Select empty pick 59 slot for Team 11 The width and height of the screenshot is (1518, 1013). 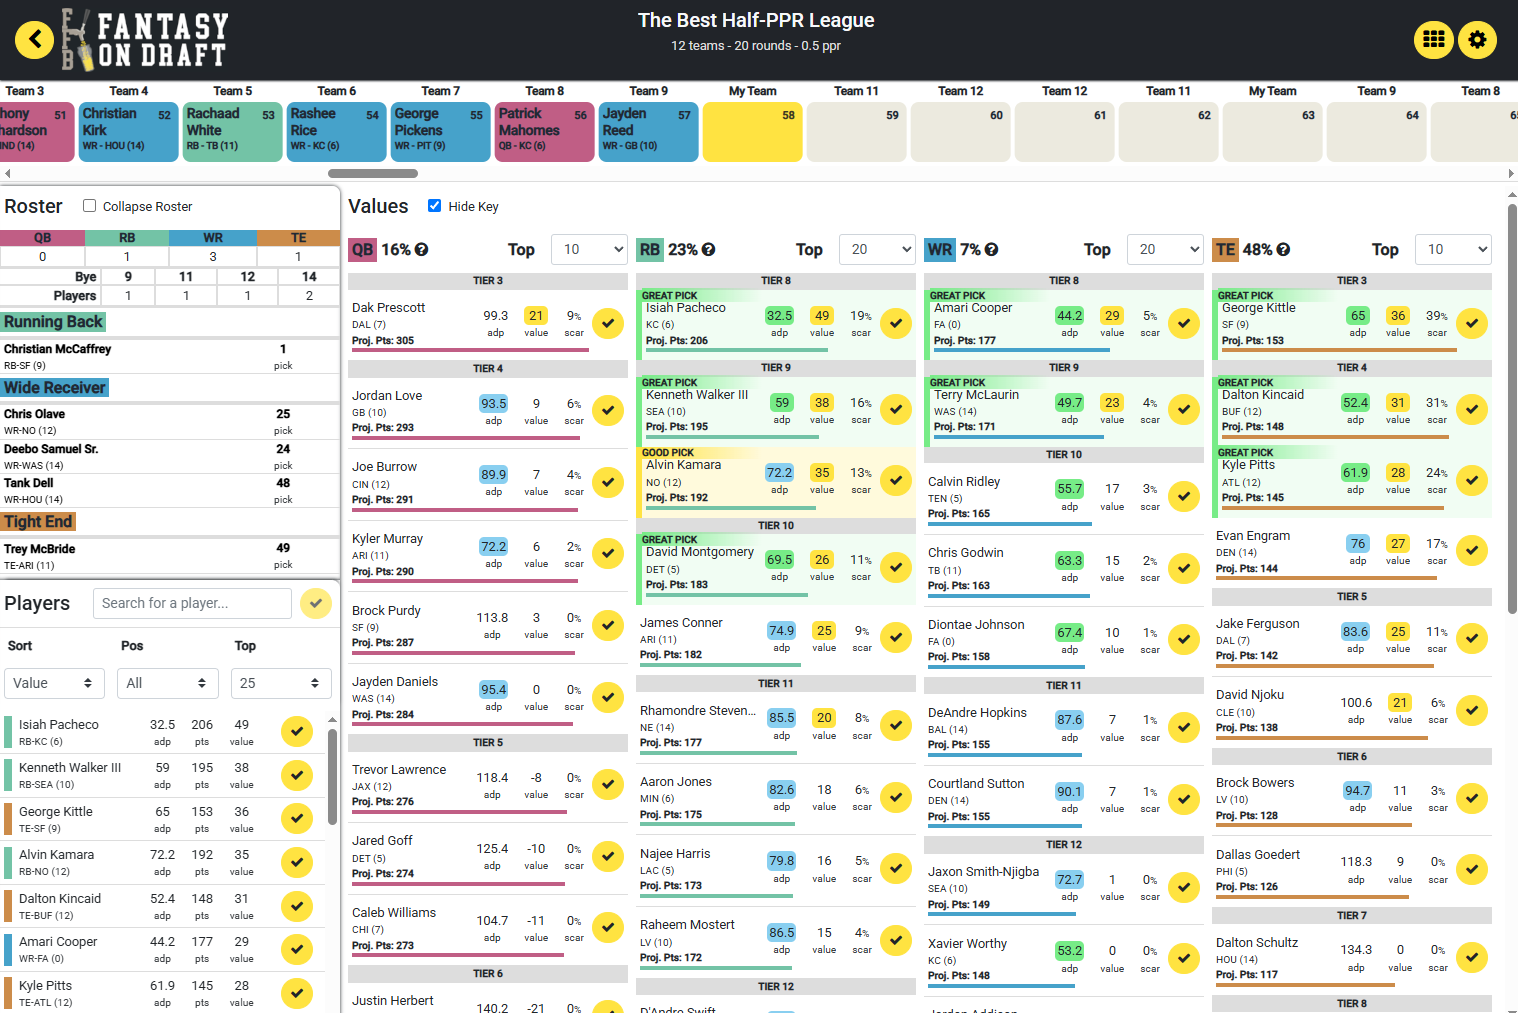(x=857, y=132)
